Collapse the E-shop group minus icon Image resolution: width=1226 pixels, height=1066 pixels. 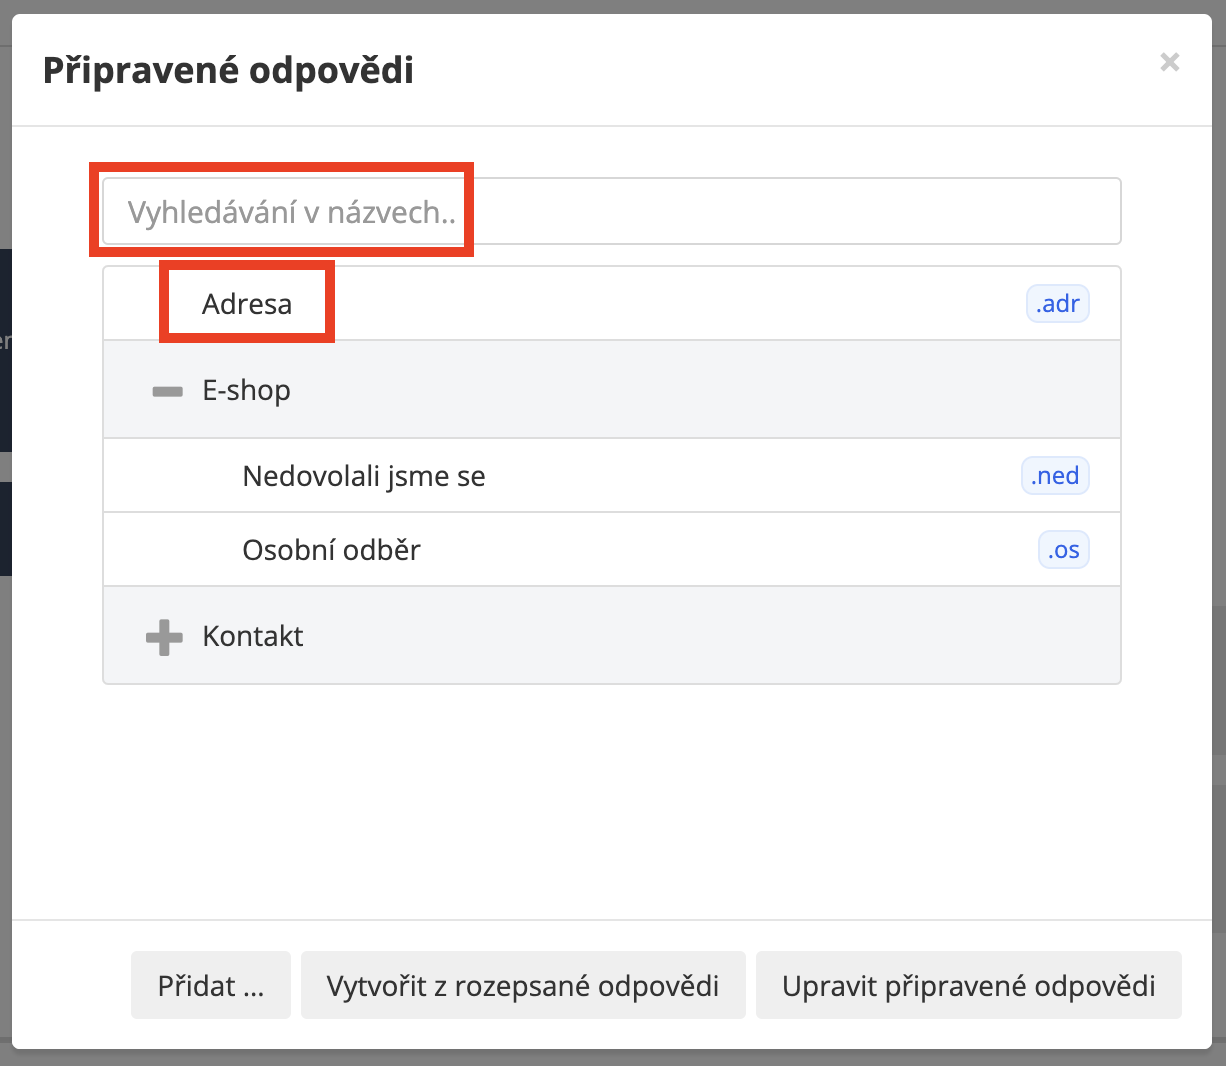point(167,391)
